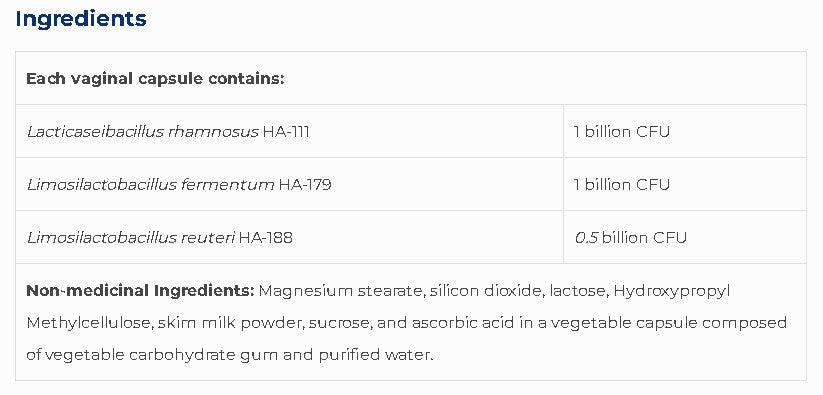The width and height of the screenshot is (823, 395).
Task: Click the Non-medicinal Ingredients bold label
Action: [x=140, y=291]
